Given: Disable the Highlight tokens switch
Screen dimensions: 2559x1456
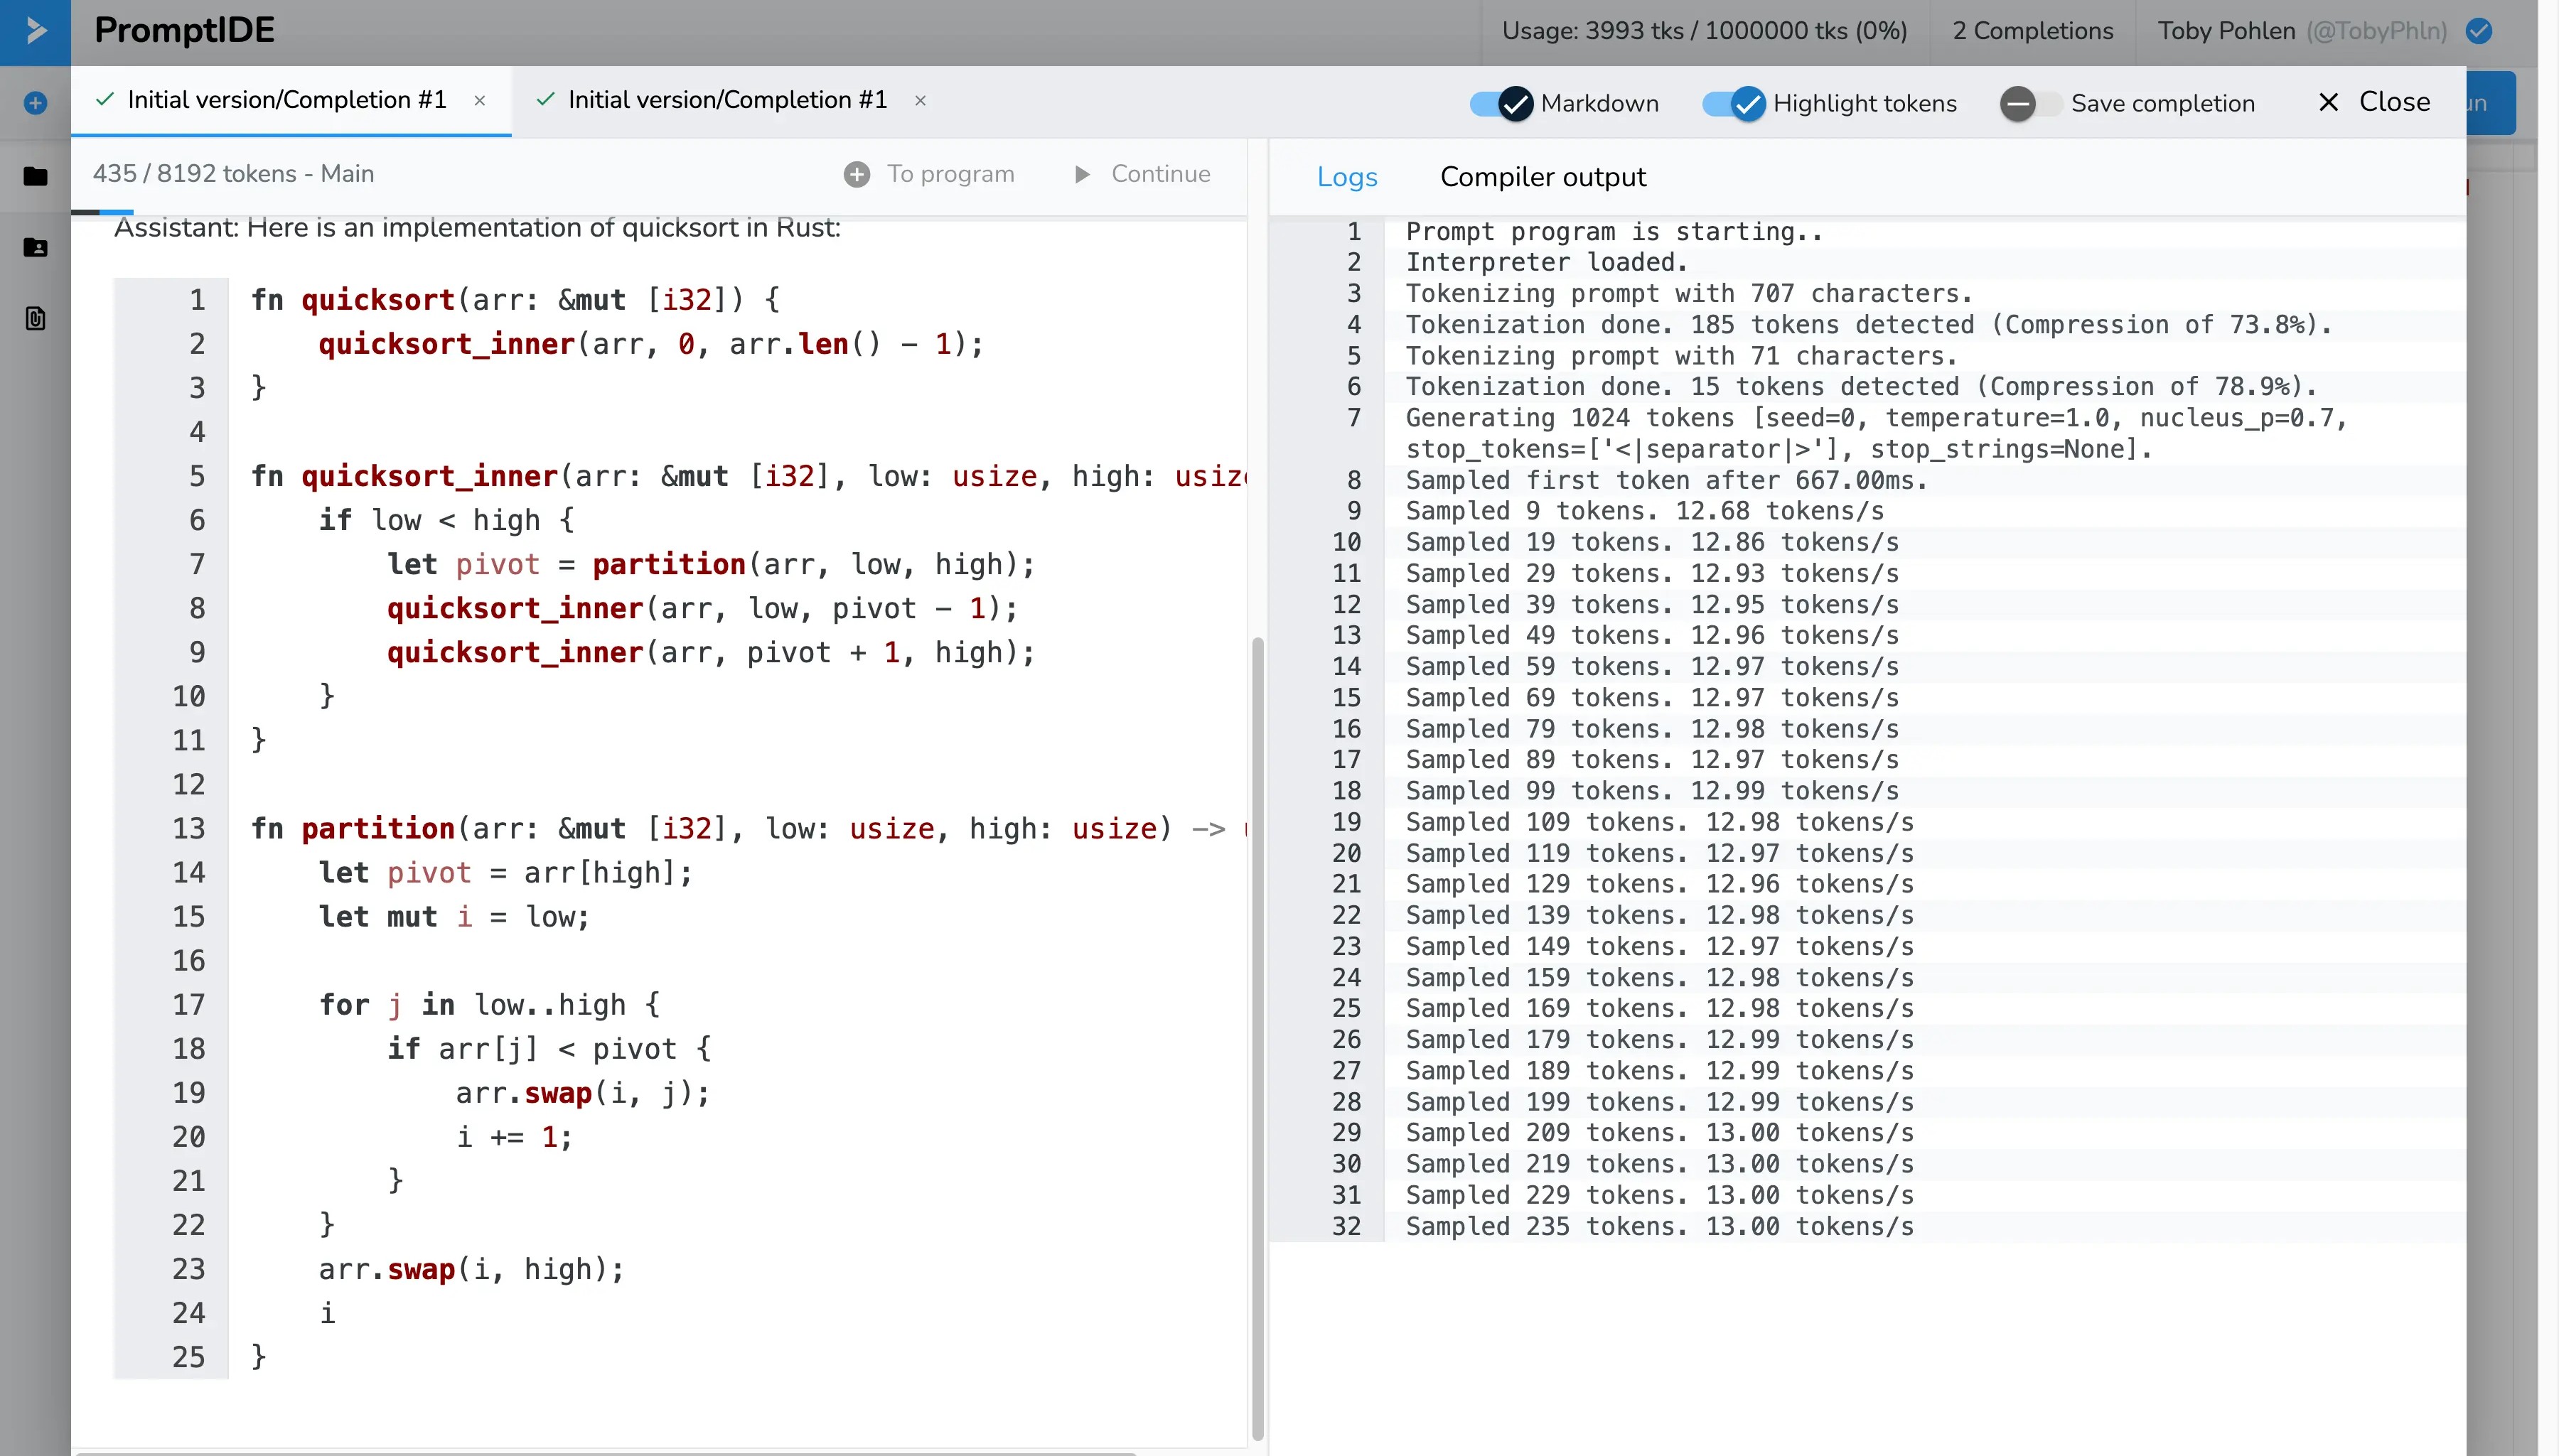Looking at the screenshot, I should (x=1734, y=103).
